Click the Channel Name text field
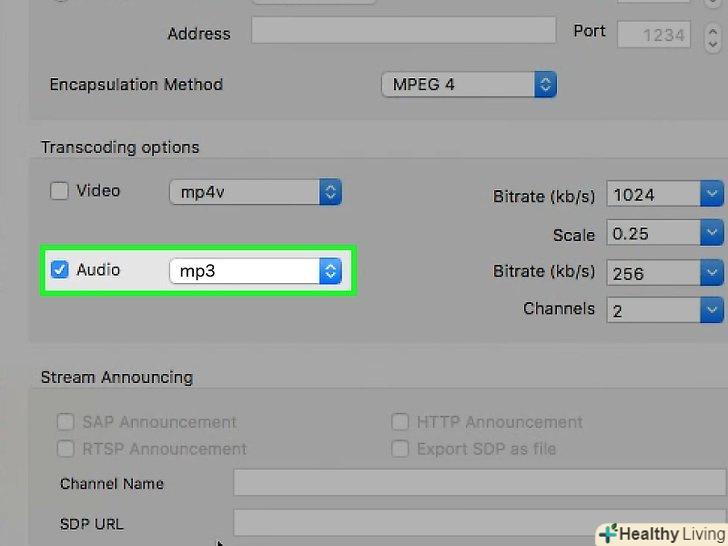 (480, 482)
